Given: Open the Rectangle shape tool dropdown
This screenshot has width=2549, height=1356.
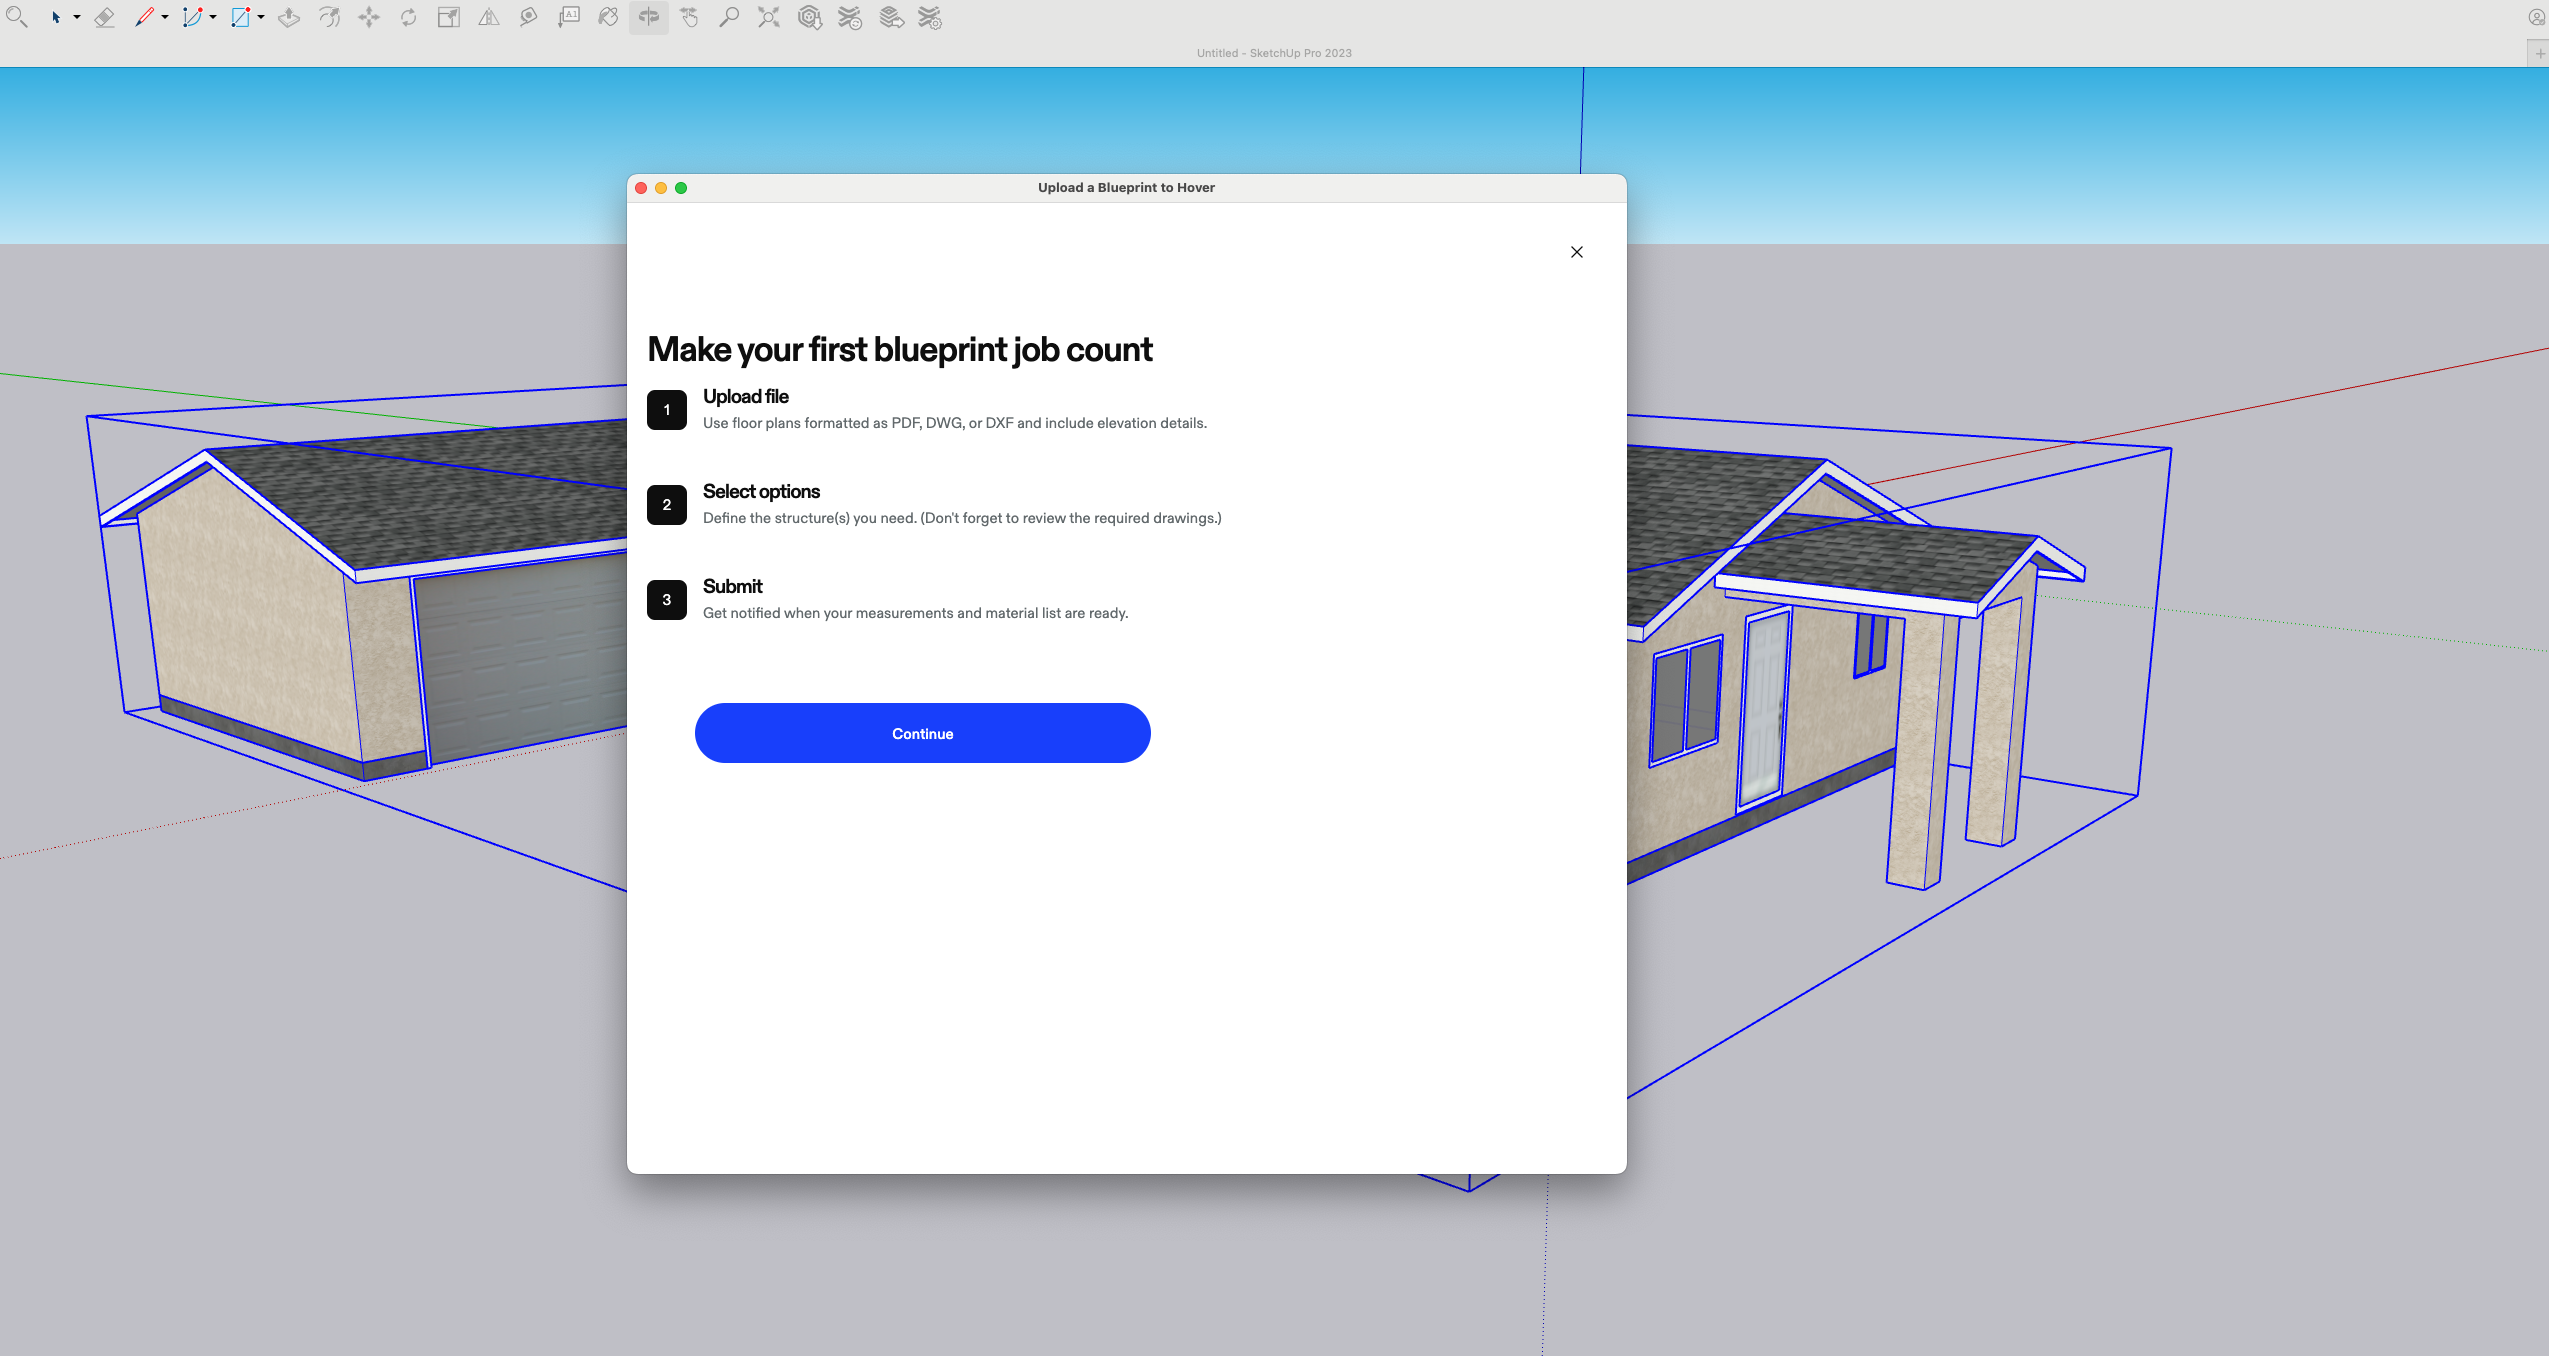Looking at the screenshot, I should tap(261, 17).
